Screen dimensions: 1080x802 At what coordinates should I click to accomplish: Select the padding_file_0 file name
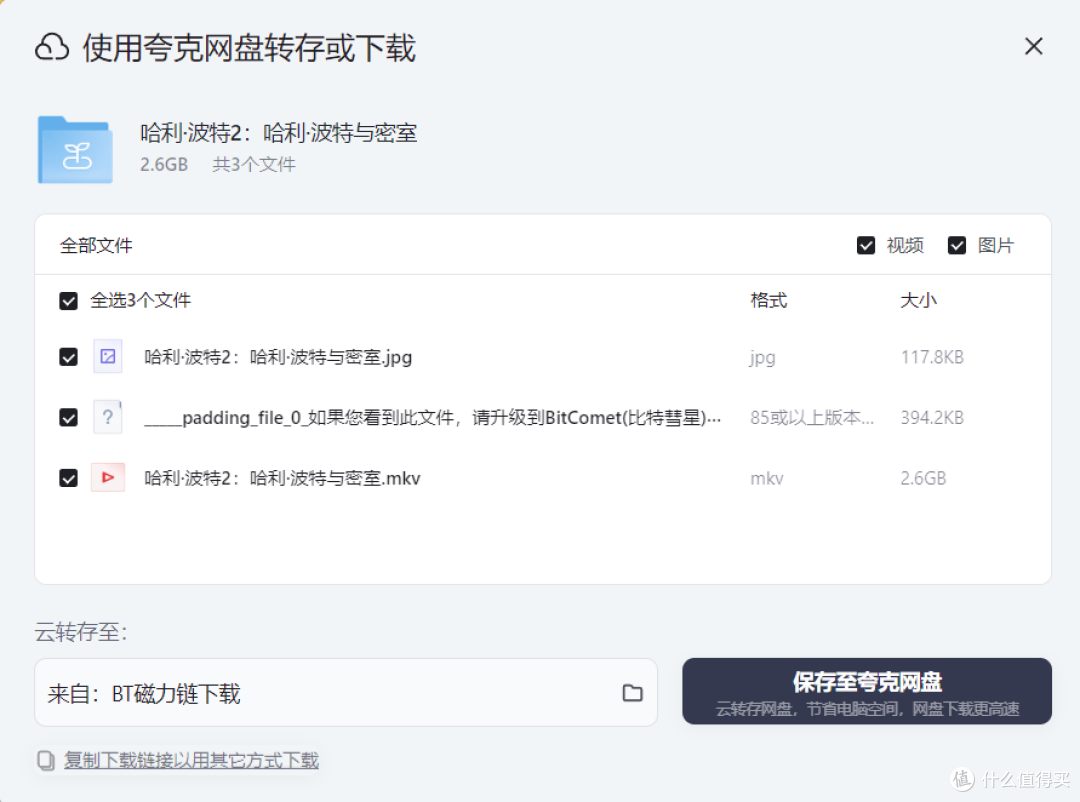(x=433, y=418)
